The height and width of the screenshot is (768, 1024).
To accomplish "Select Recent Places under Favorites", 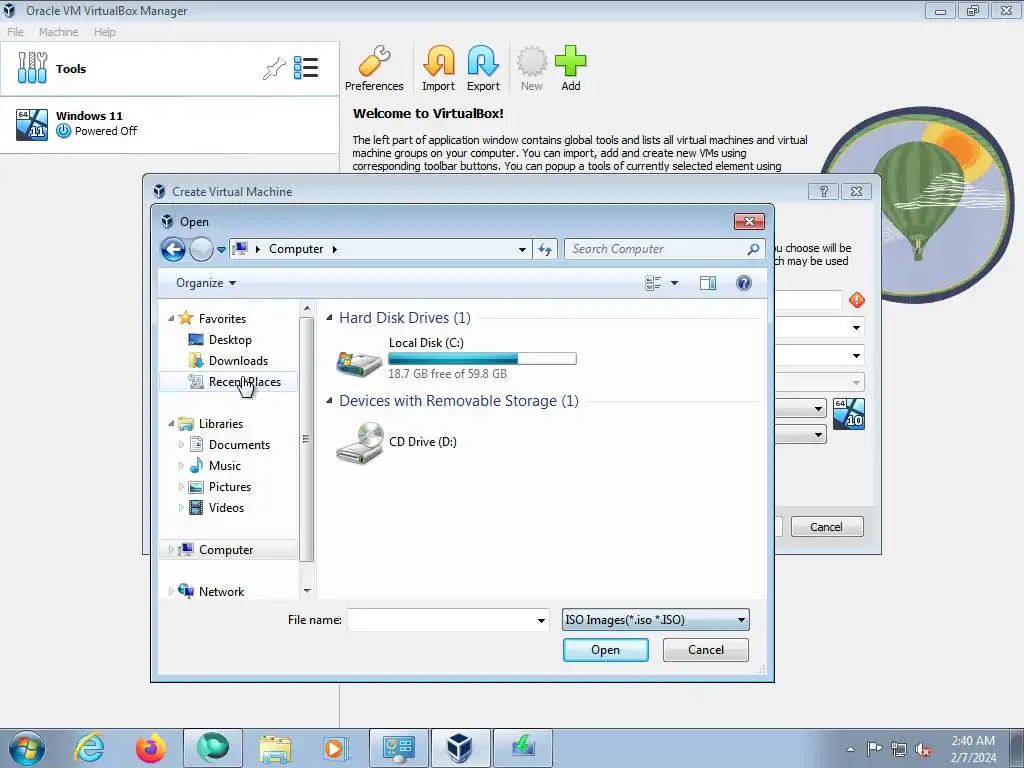I will click(x=245, y=381).
